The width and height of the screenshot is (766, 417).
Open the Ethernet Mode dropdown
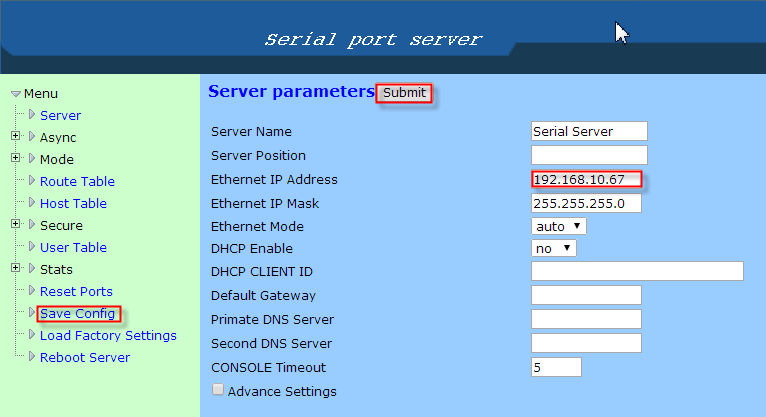[x=558, y=227]
